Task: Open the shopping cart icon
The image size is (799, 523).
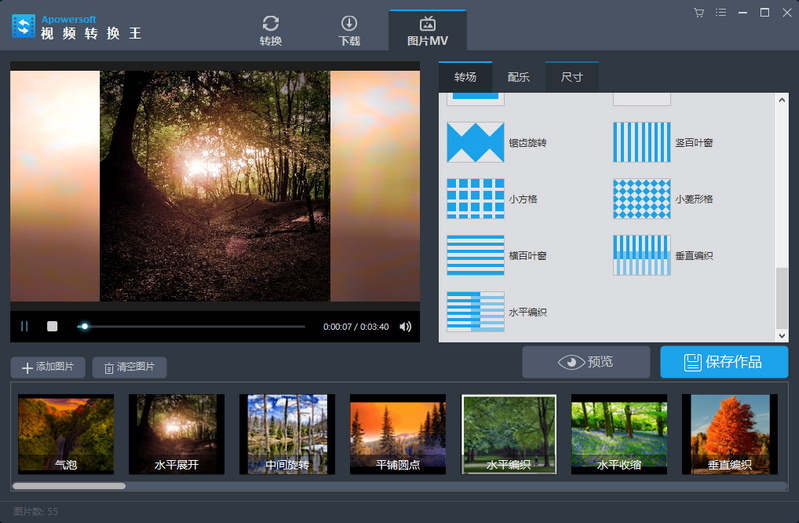Action: 699,13
